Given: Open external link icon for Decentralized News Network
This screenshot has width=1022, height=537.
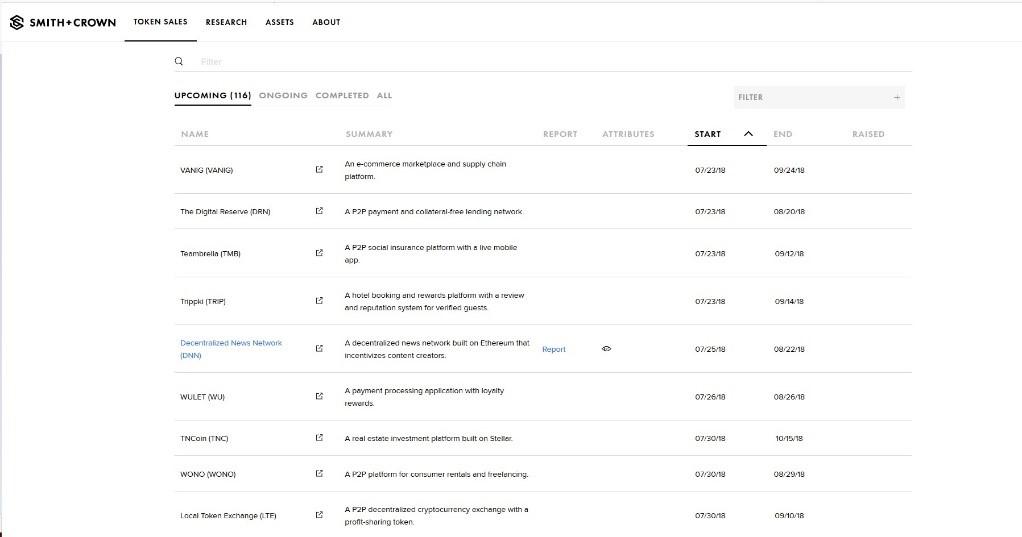Looking at the screenshot, I should click(319, 349).
